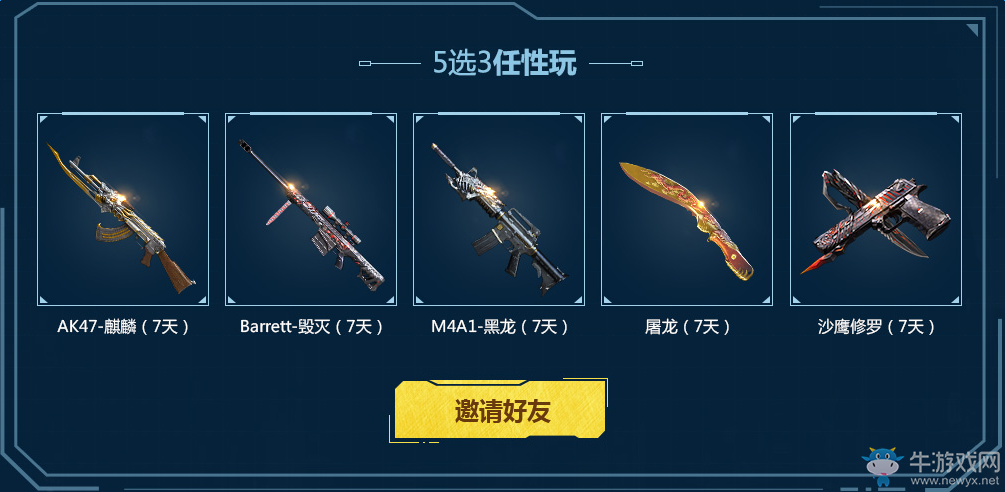Click the M4A1-黑龙（7天）caption text

tap(499, 327)
